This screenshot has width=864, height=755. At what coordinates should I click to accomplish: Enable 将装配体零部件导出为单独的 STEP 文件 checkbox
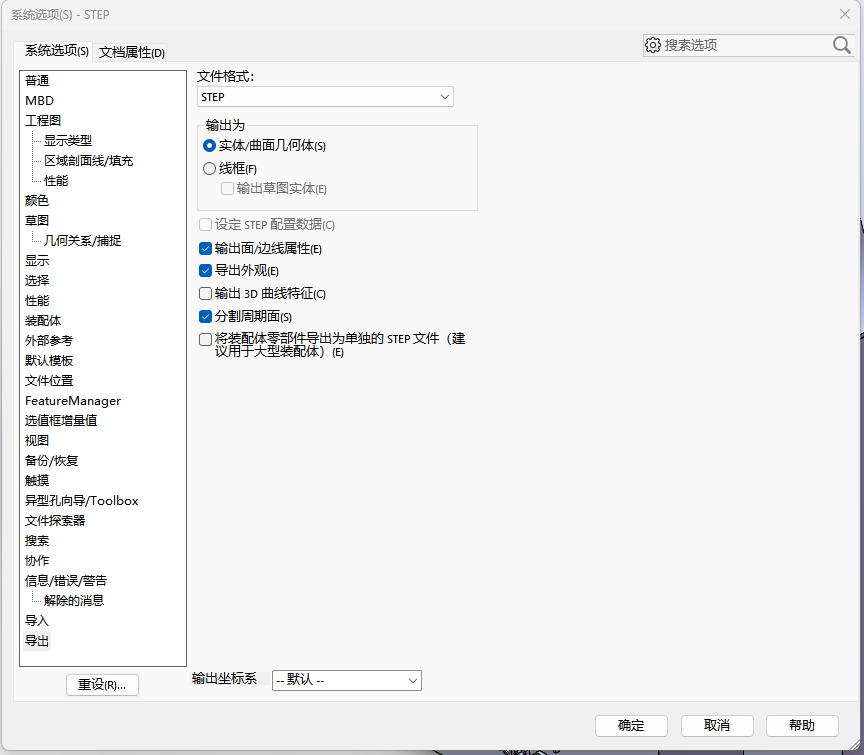206,339
